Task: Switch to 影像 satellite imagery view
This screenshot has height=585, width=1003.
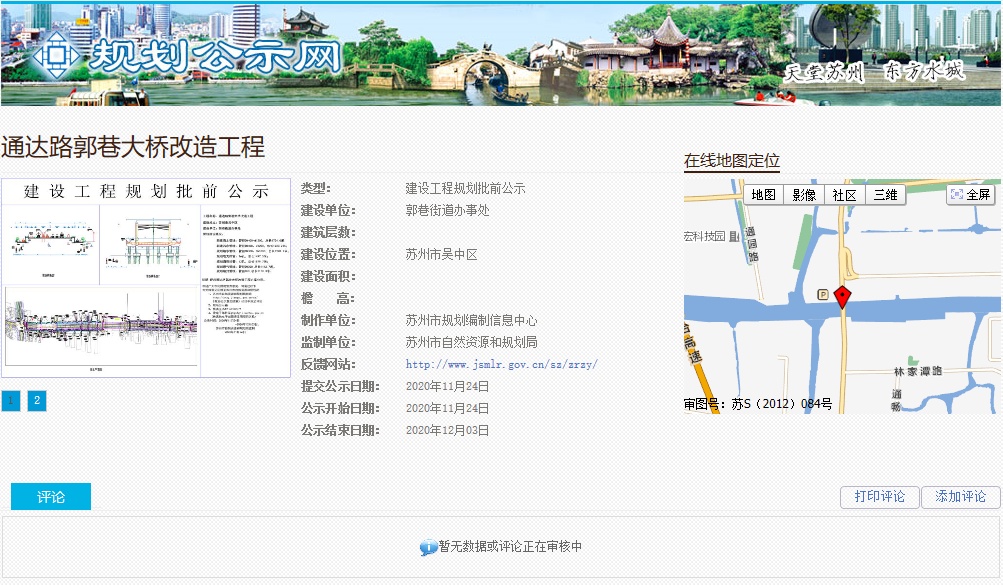Action: tap(804, 195)
